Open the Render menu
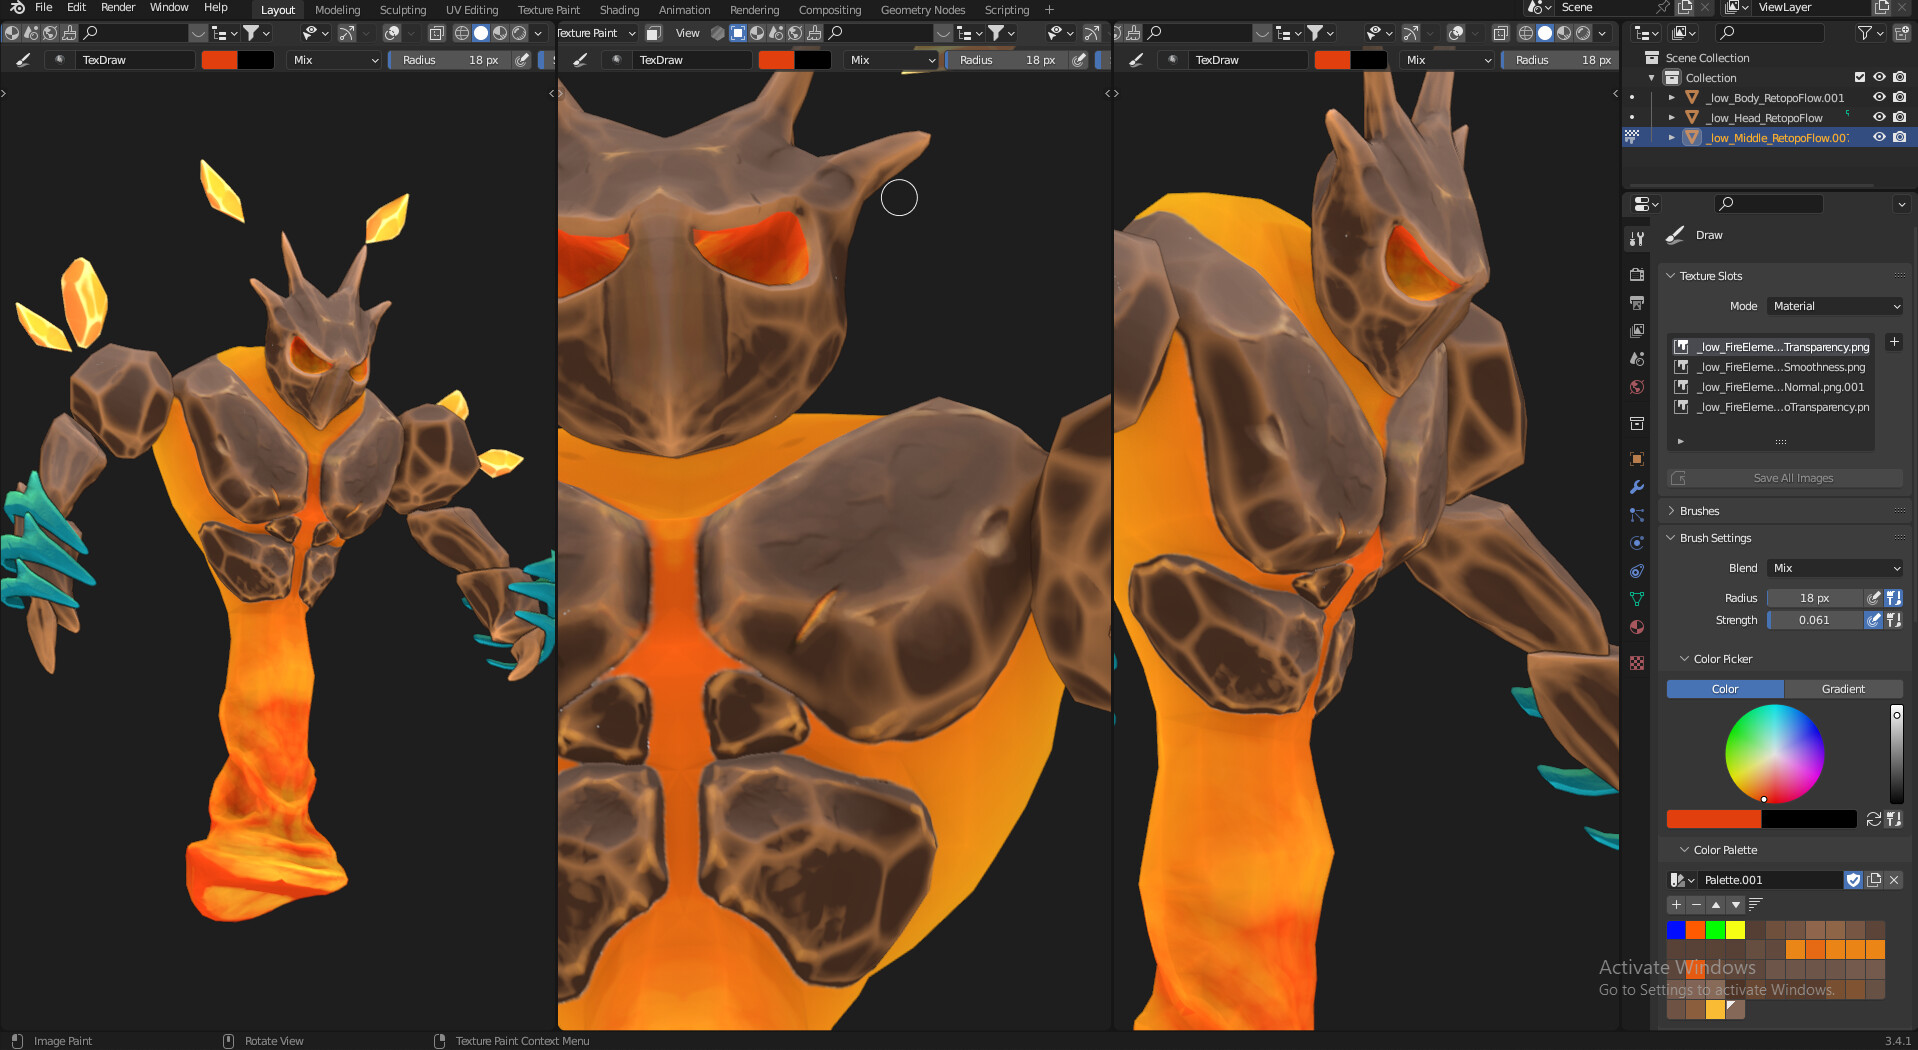 (117, 7)
